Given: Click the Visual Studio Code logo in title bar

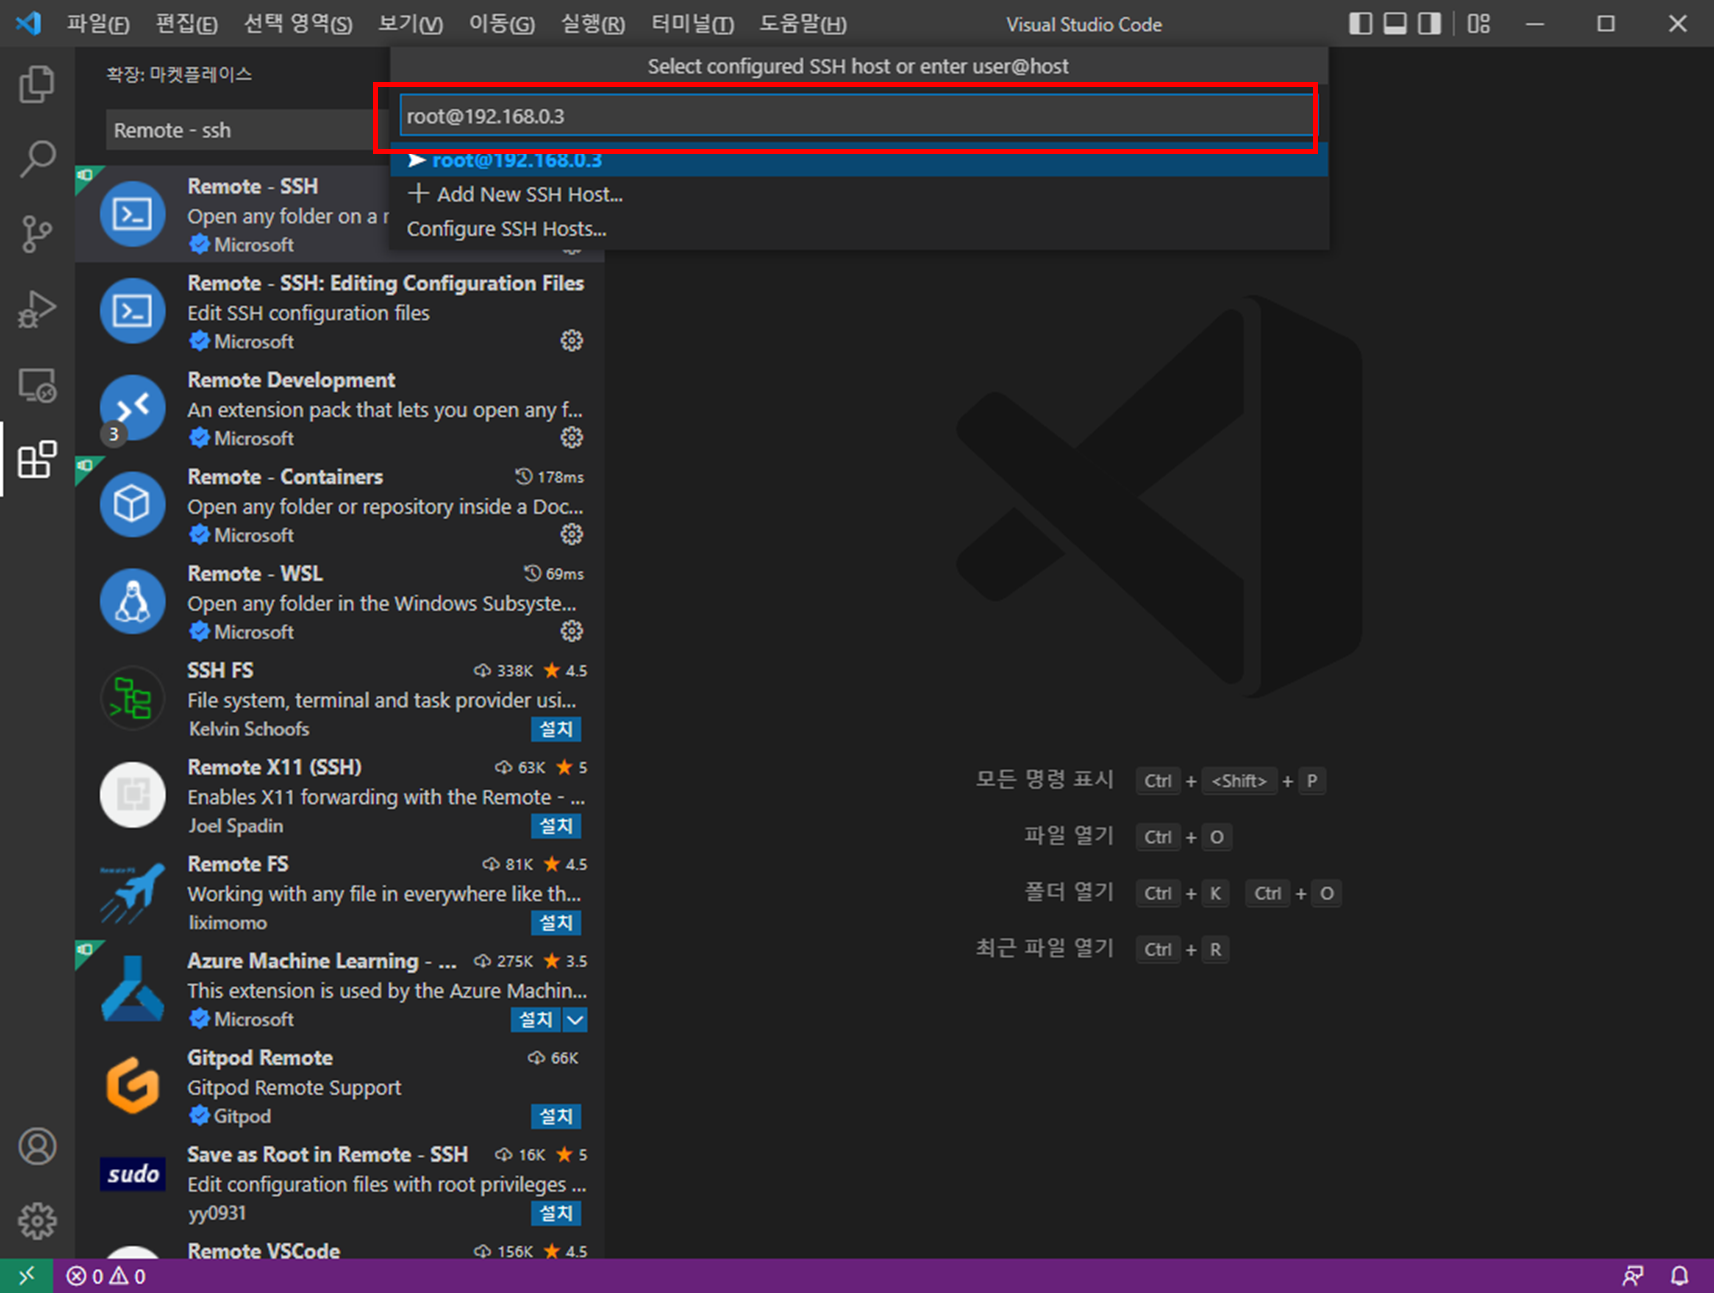Looking at the screenshot, I should pos(28,23).
